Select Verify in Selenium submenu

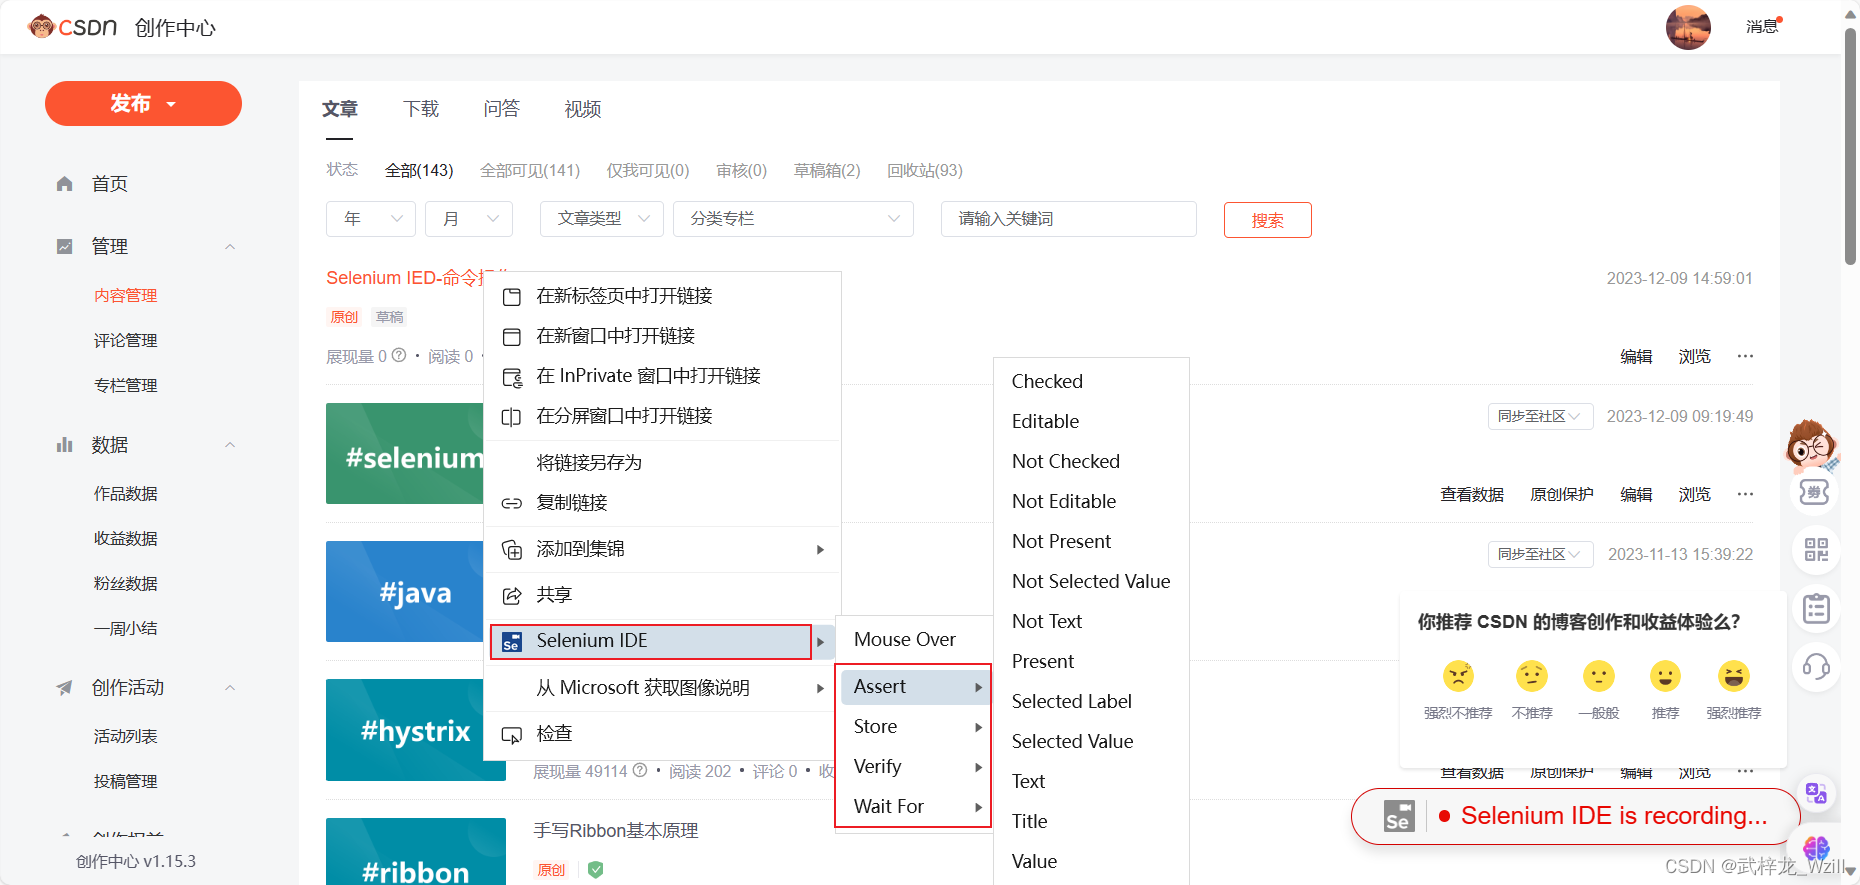pos(913,767)
